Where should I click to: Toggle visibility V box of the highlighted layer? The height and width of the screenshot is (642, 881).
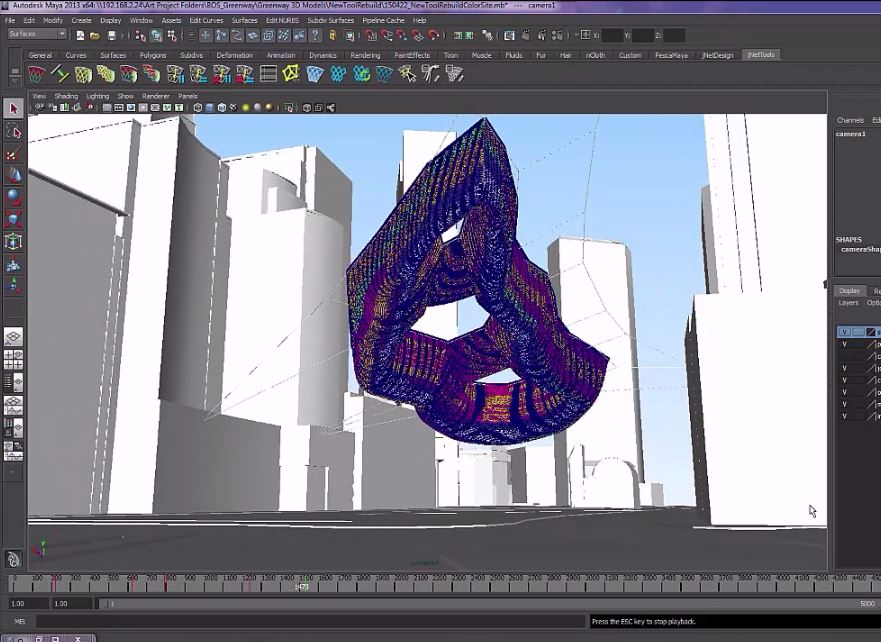tap(844, 332)
